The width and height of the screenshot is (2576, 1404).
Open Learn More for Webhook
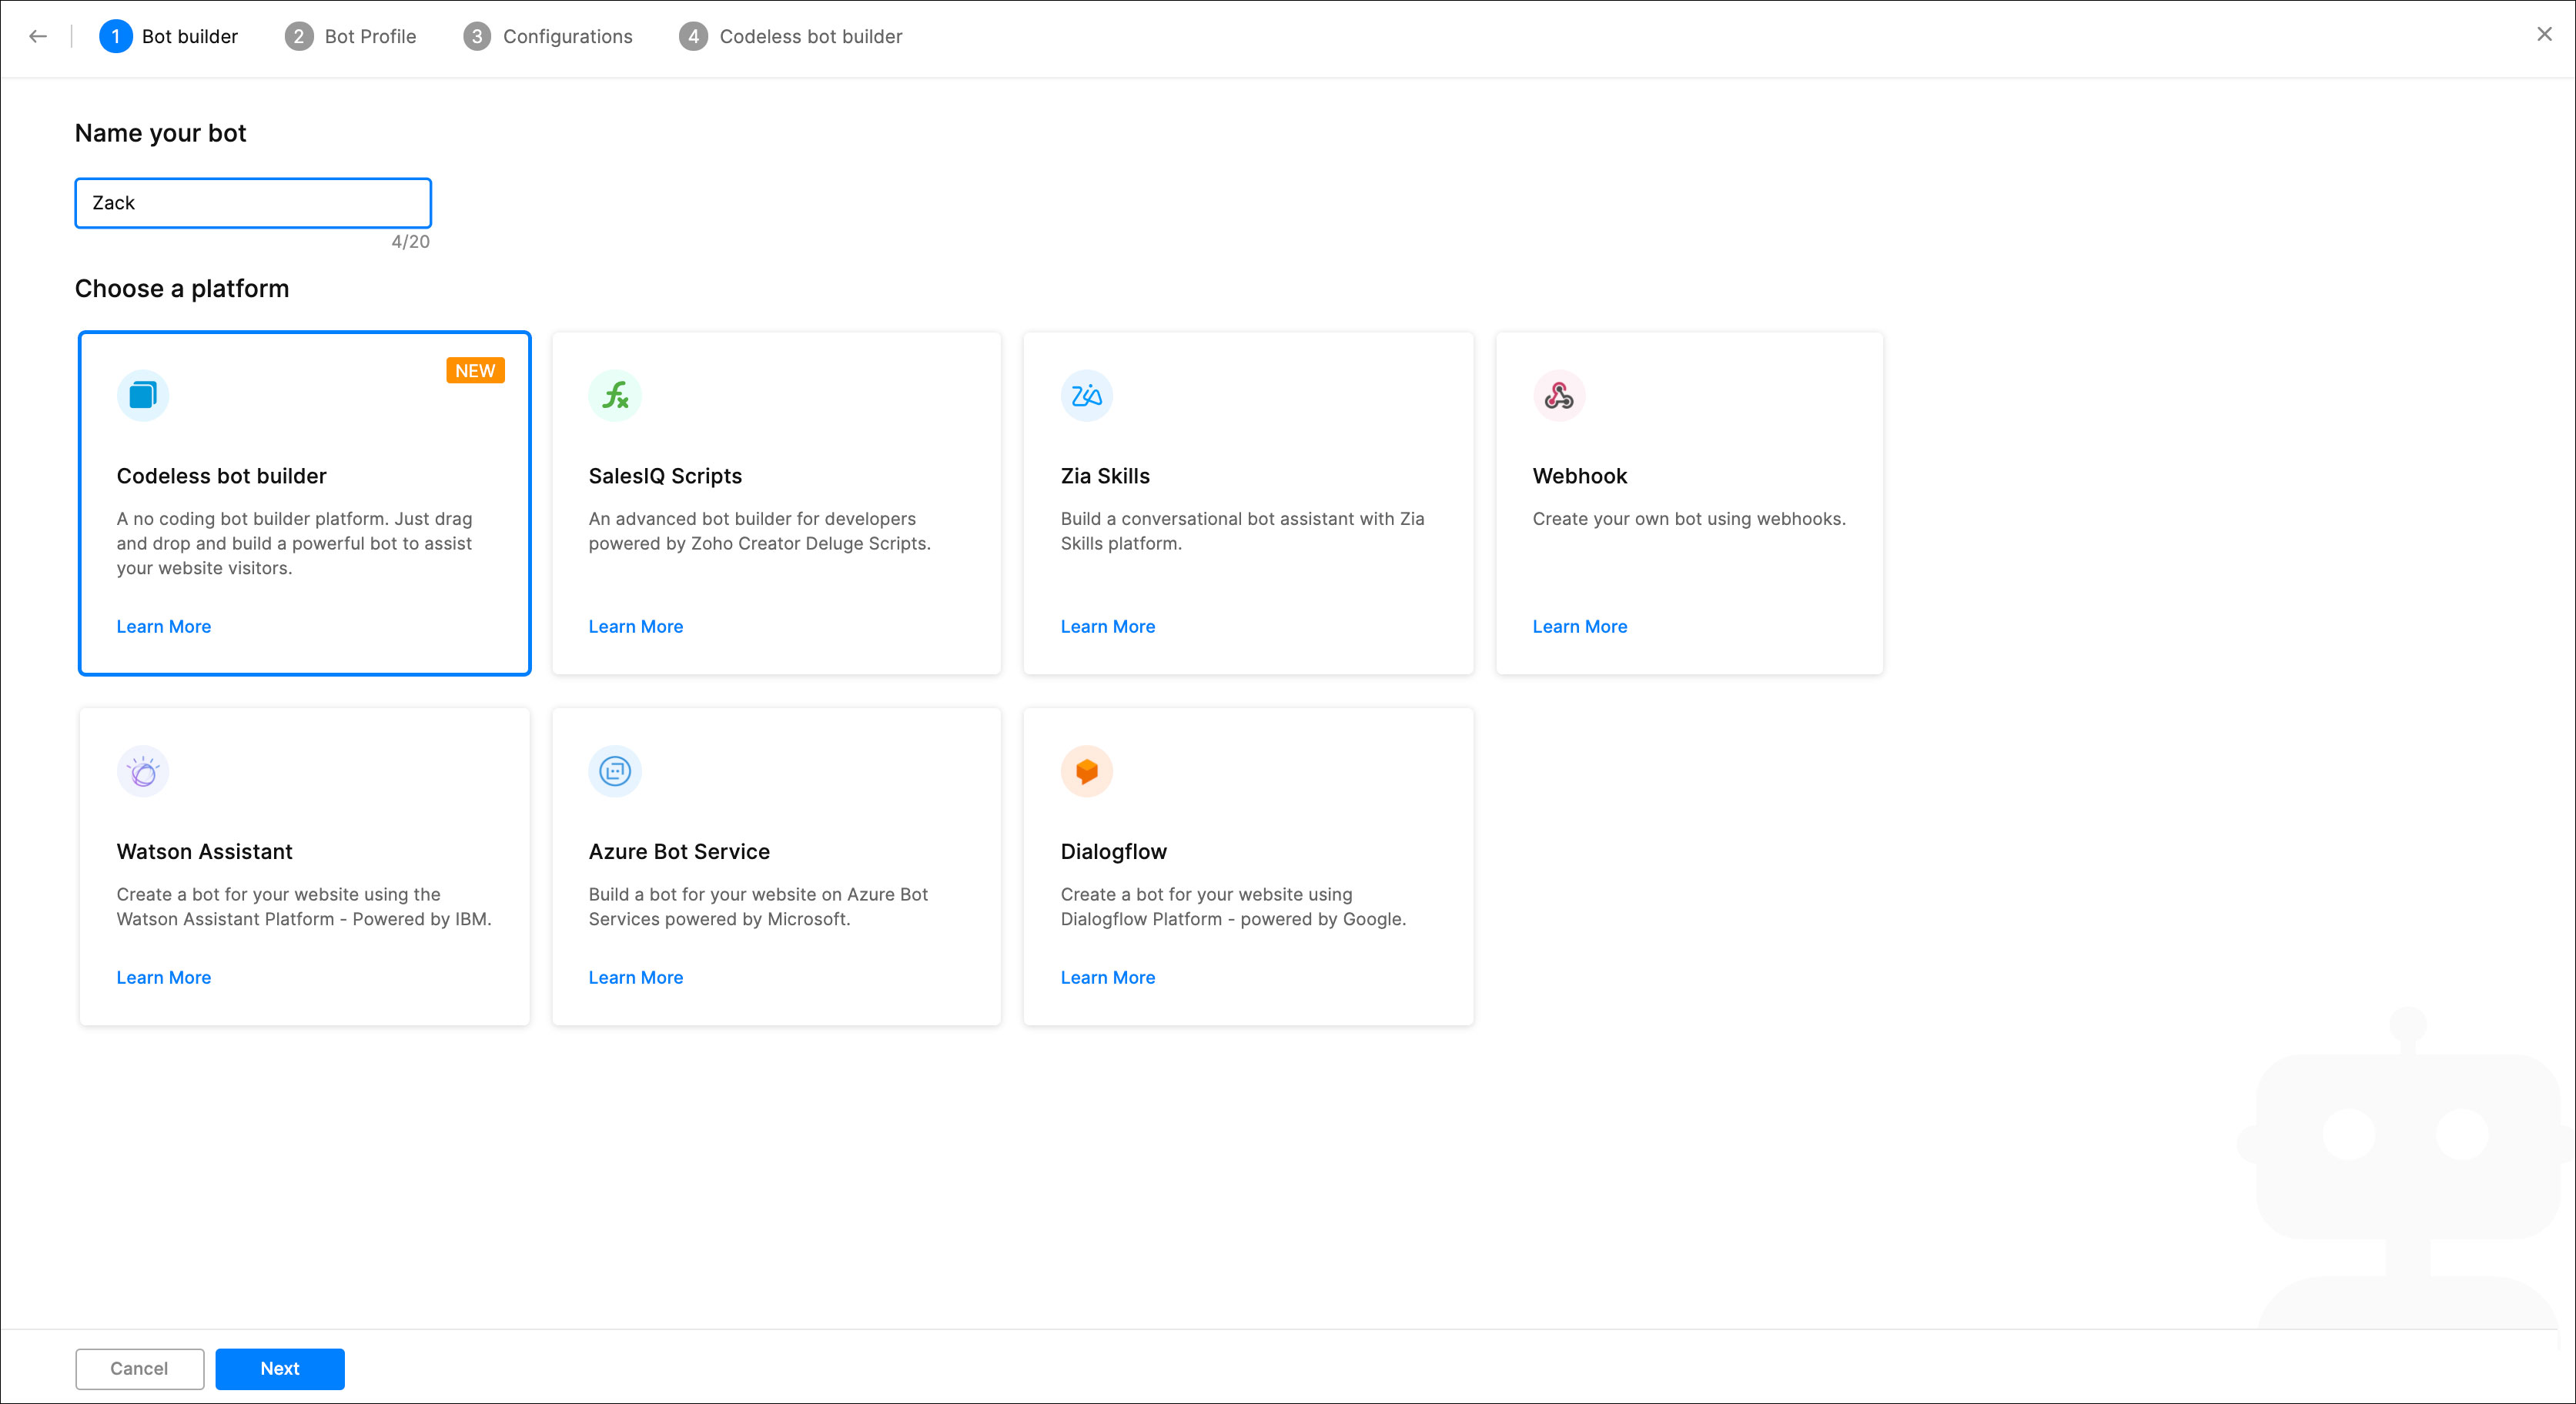tap(1580, 626)
